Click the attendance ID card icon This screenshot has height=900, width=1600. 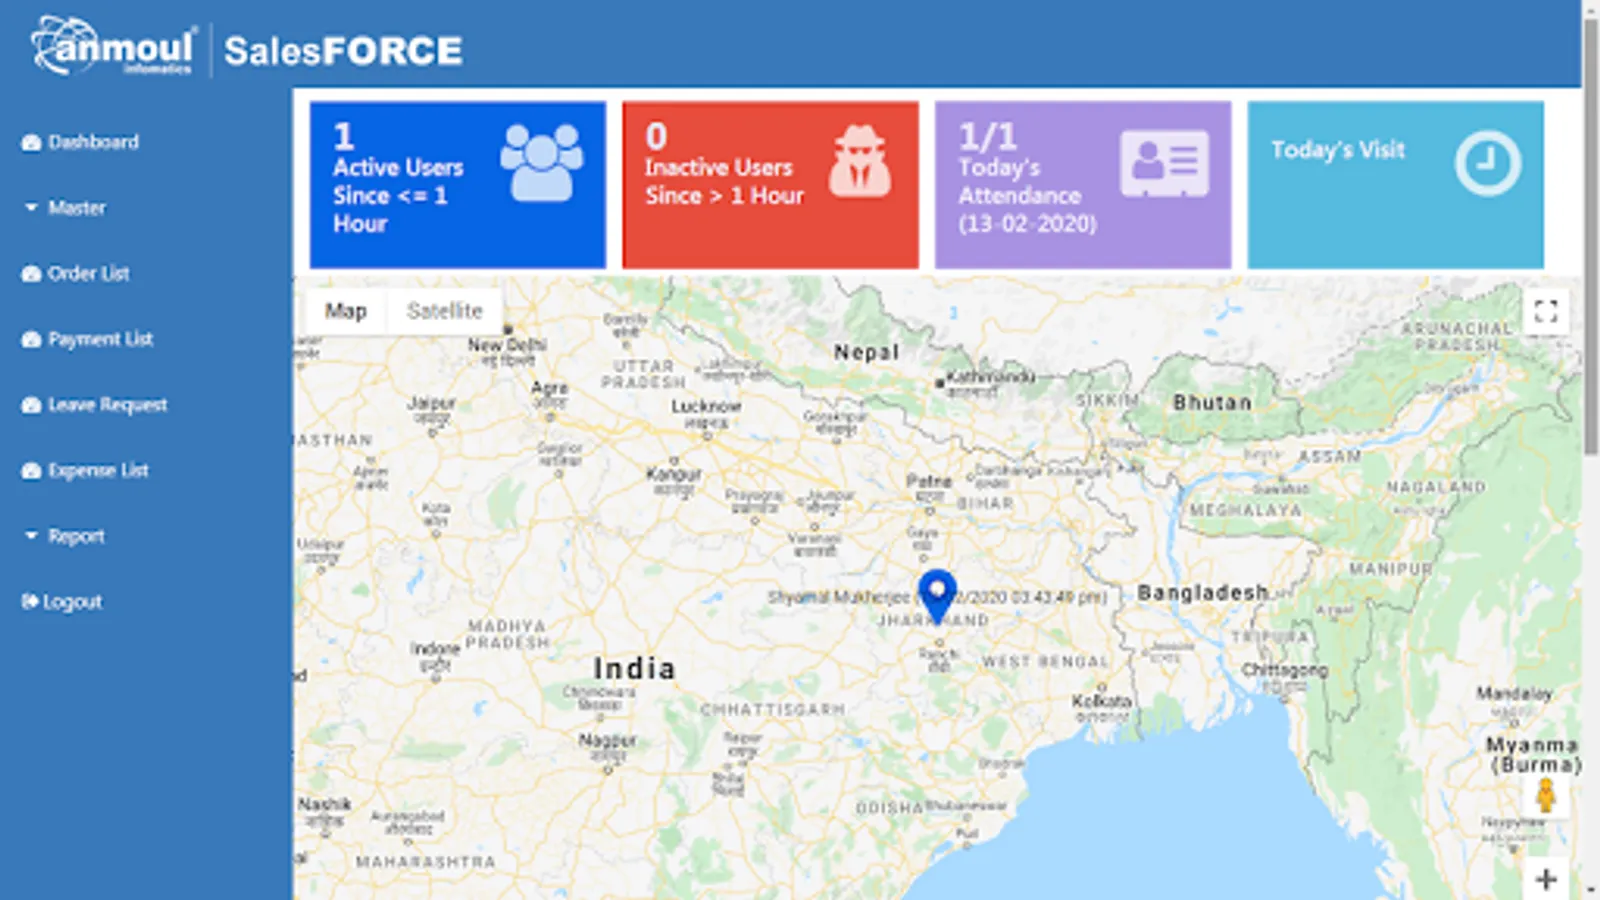coord(1164,163)
